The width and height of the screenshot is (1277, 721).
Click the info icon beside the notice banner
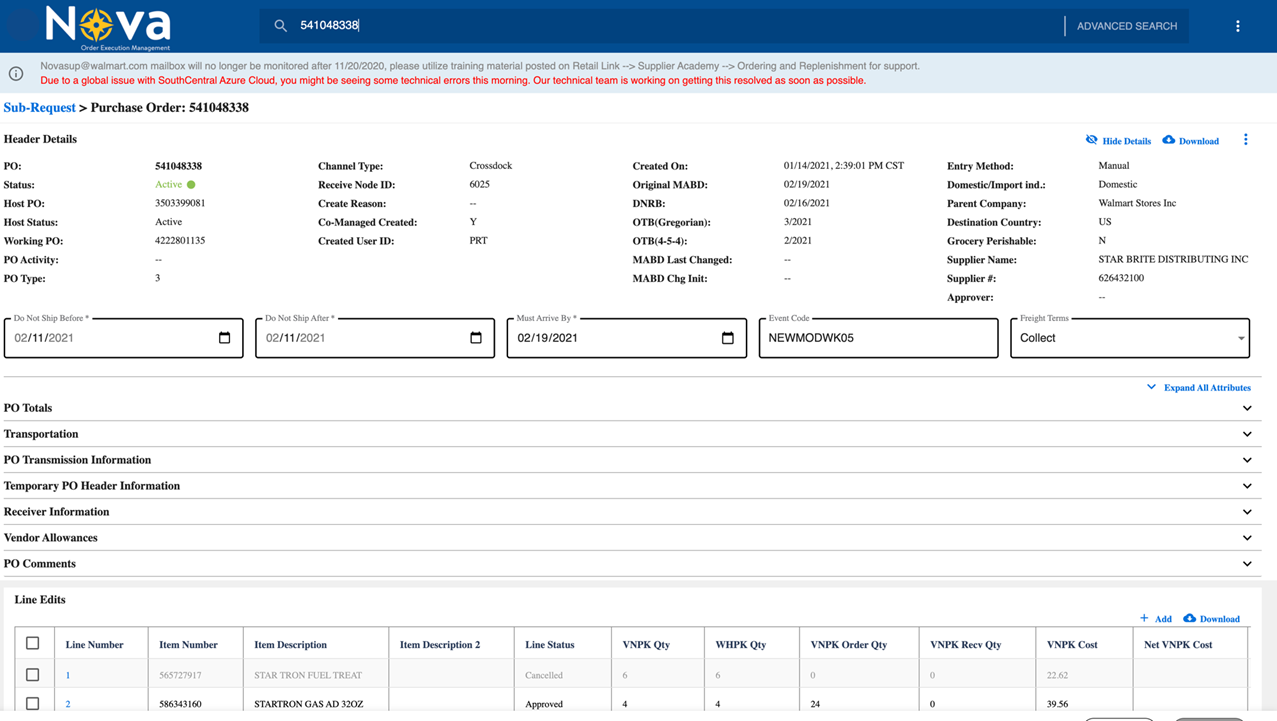16,73
